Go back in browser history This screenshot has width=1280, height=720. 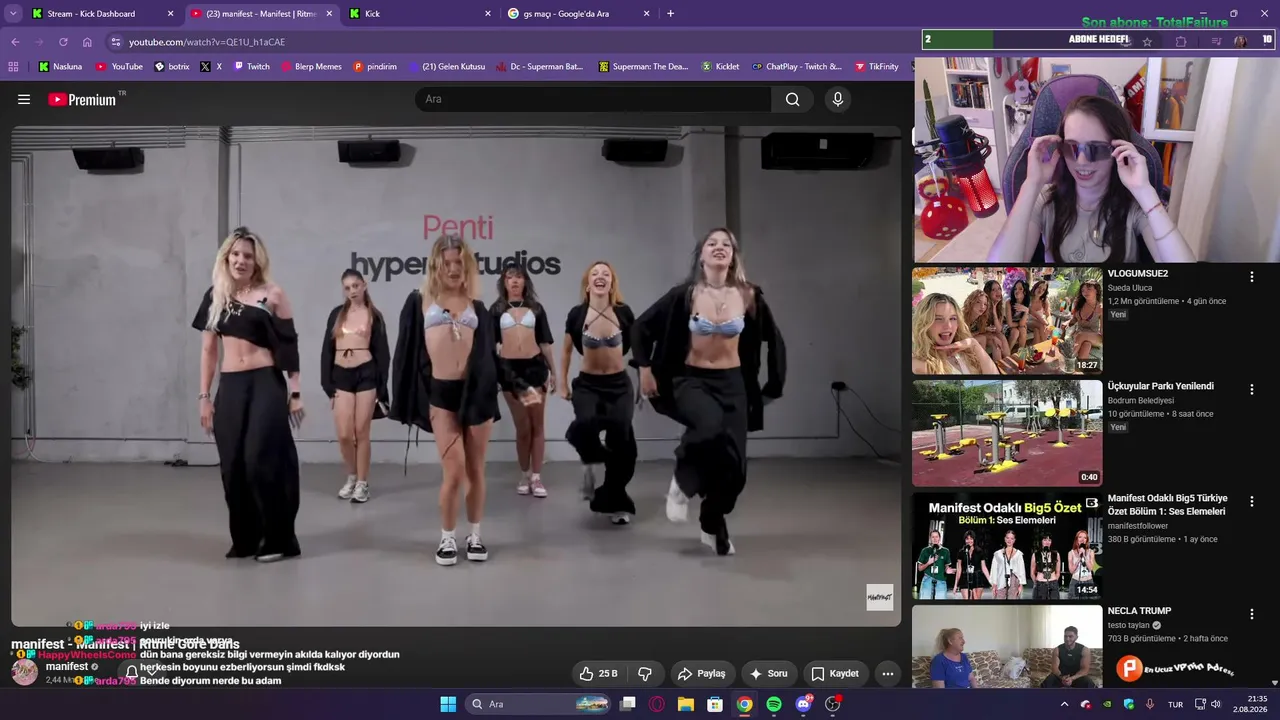click(15, 42)
